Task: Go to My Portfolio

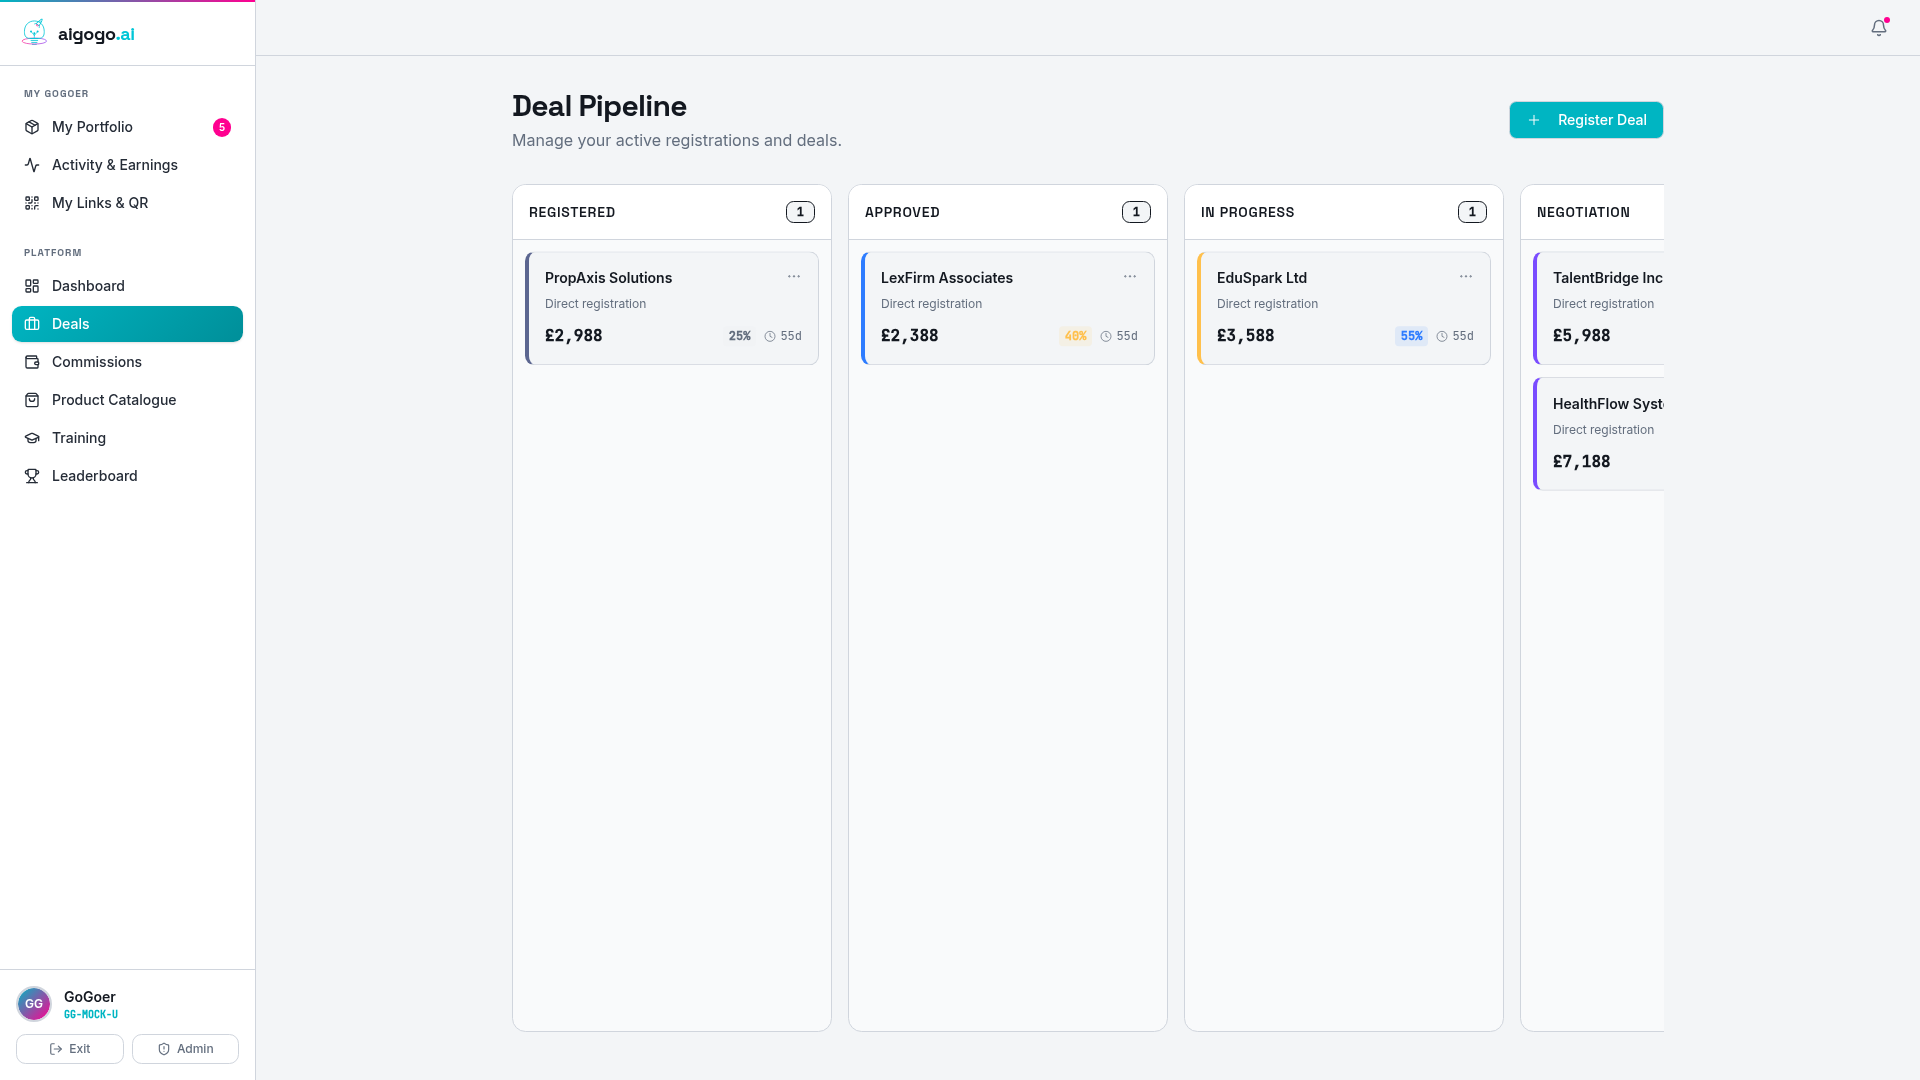Action: click(x=127, y=127)
